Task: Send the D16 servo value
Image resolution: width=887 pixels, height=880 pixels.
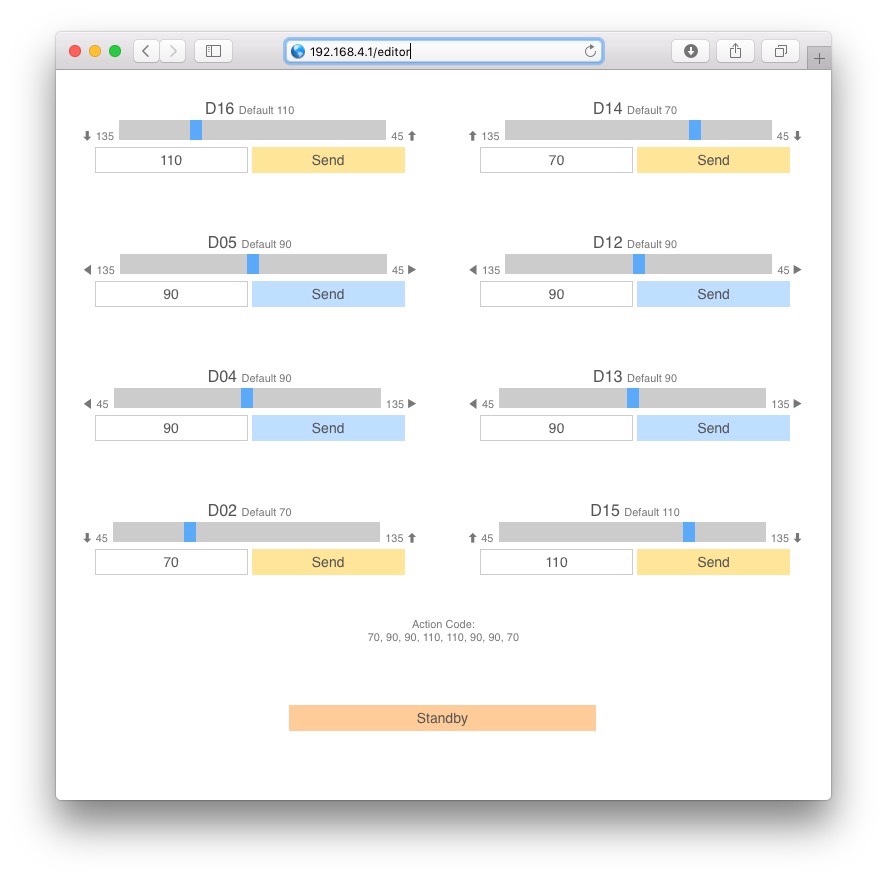Action: pyautogui.click(x=328, y=160)
